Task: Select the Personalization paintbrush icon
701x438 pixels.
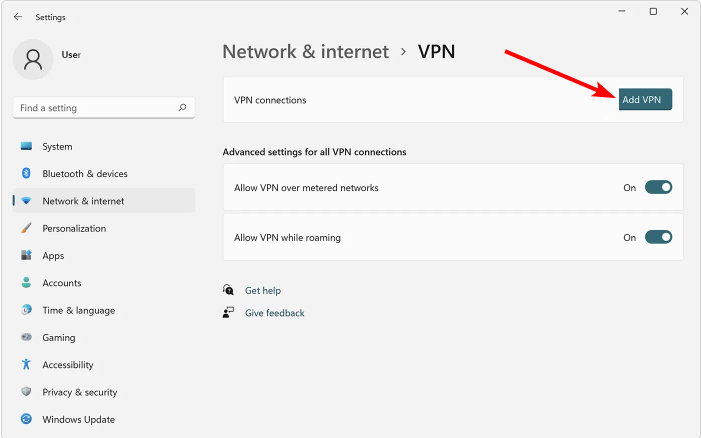Action: pyautogui.click(x=26, y=228)
